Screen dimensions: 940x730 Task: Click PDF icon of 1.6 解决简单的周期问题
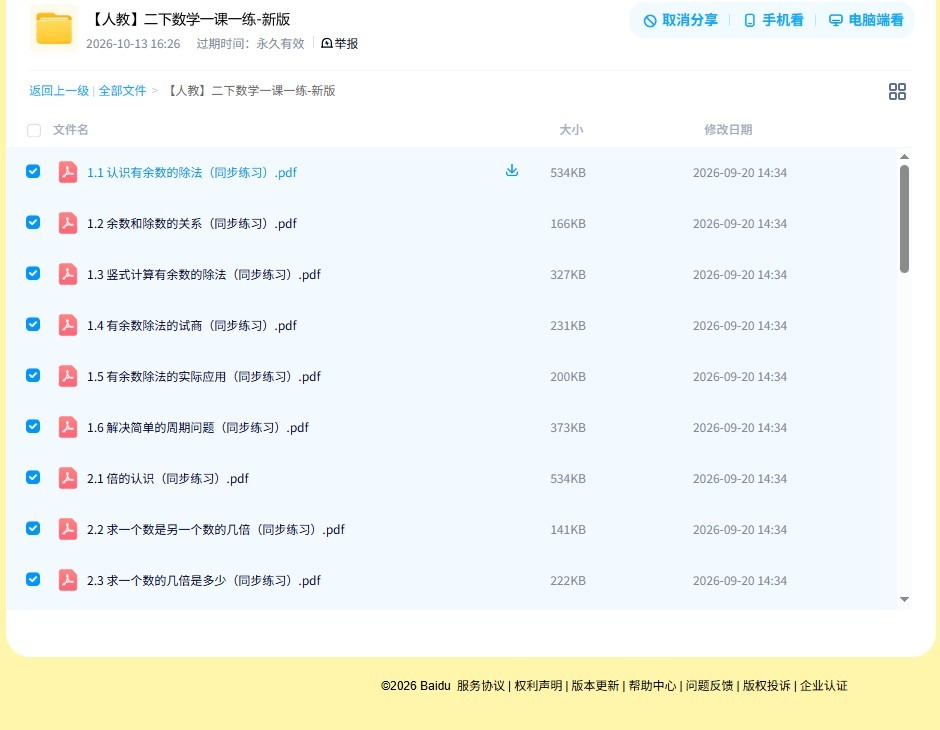coord(67,427)
